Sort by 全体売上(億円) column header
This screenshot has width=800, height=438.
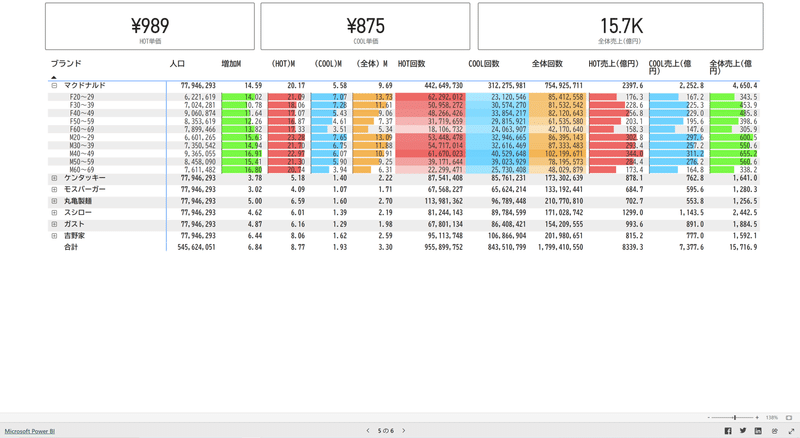coord(731,67)
